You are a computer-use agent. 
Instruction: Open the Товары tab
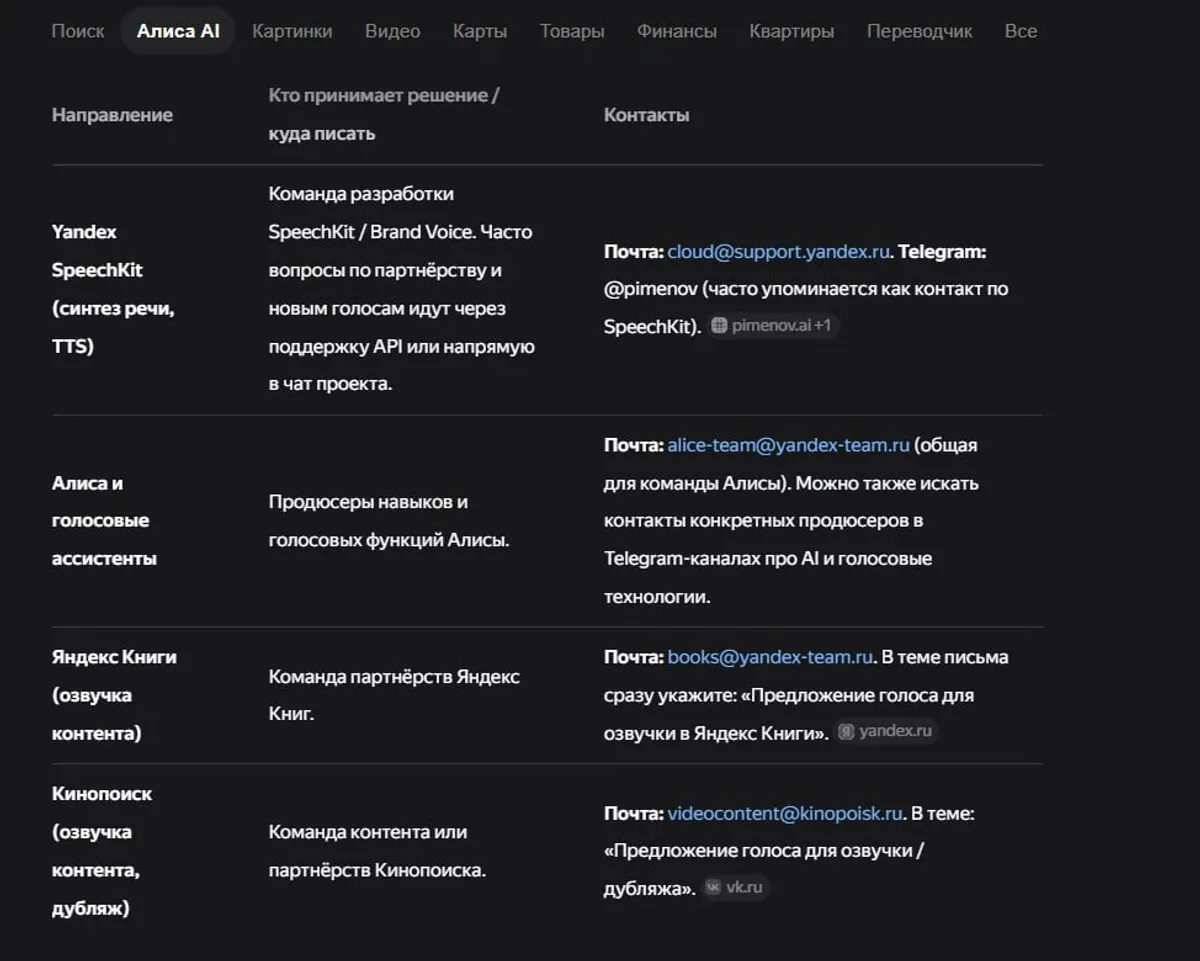pyautogui.click(x=572, y=31)
